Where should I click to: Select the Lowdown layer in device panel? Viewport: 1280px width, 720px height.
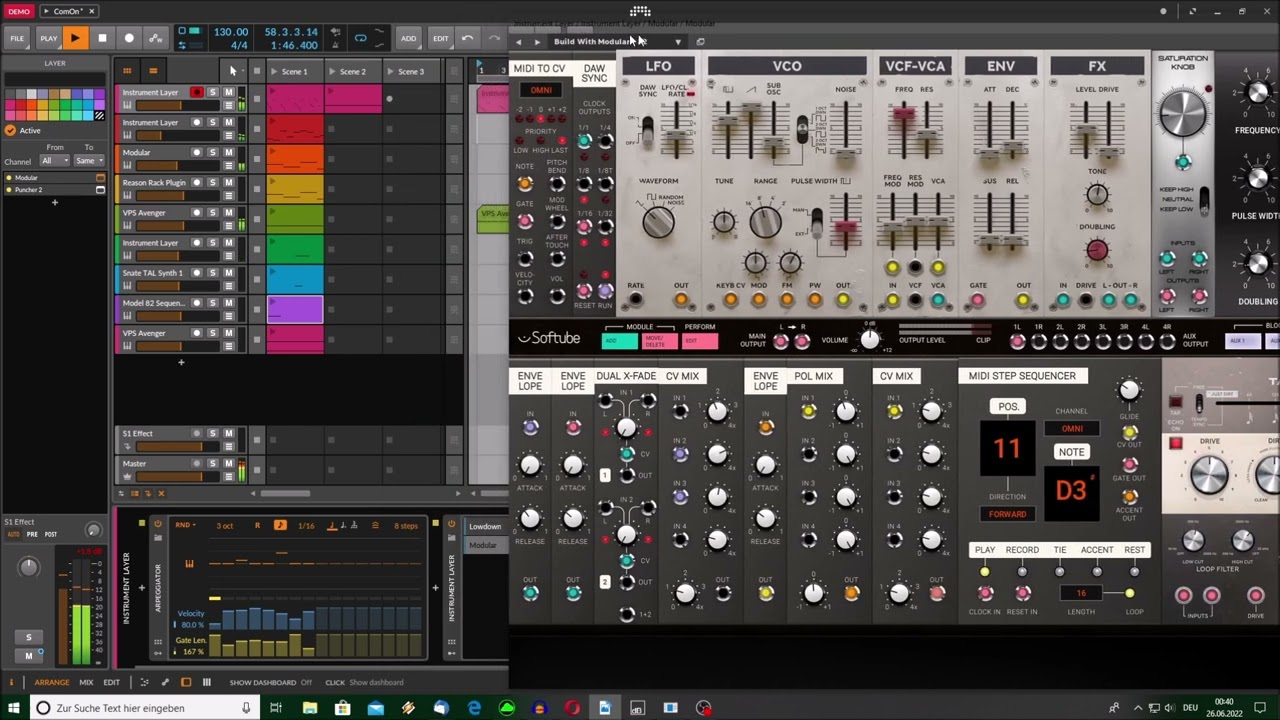point(486,527)
